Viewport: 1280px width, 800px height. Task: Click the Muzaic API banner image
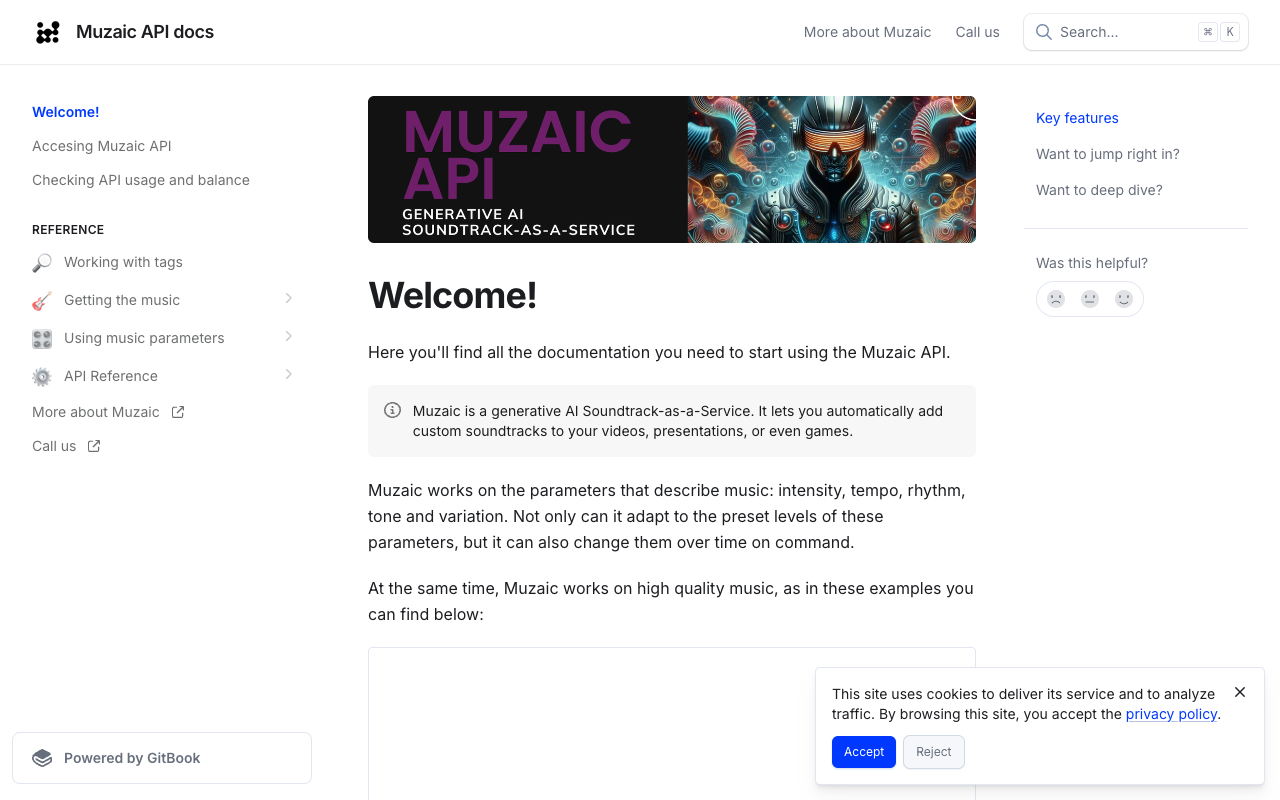[672, 169]
